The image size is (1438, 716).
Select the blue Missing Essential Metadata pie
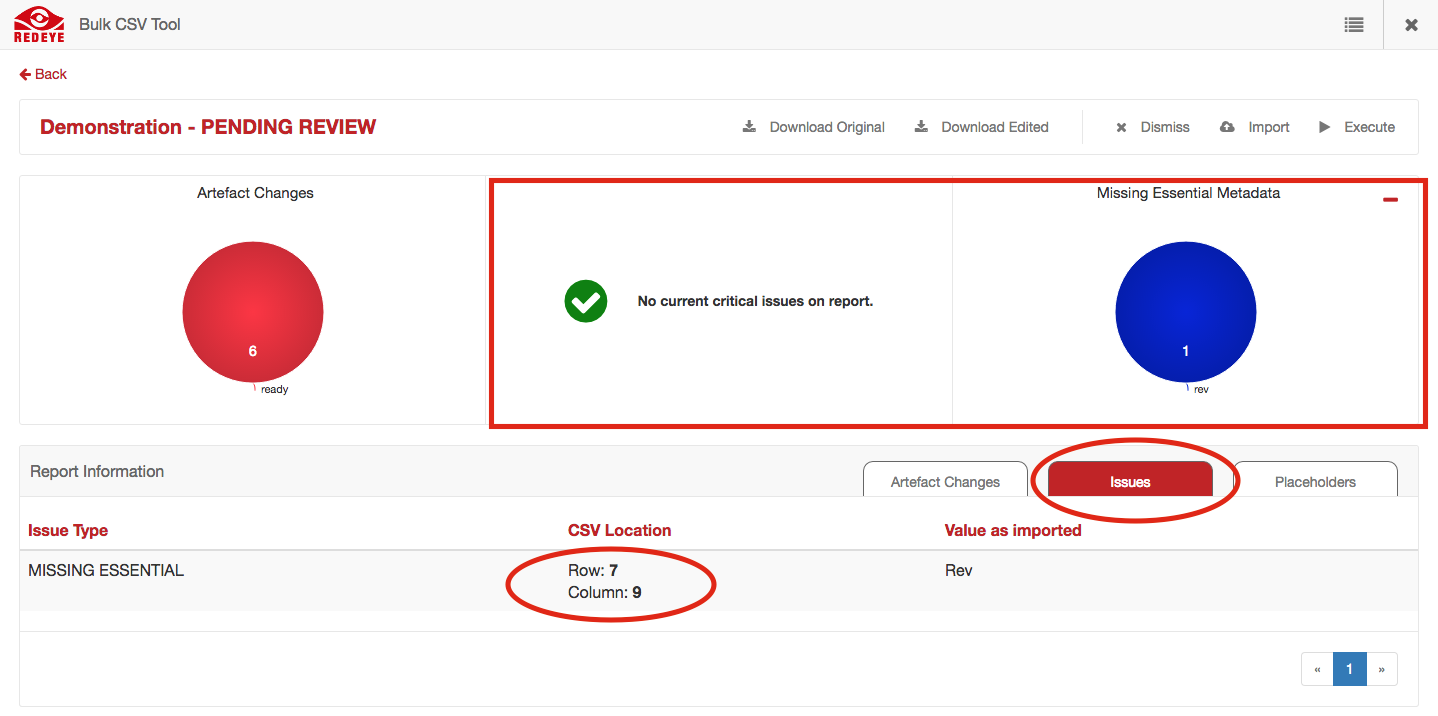coord(1186,312)
